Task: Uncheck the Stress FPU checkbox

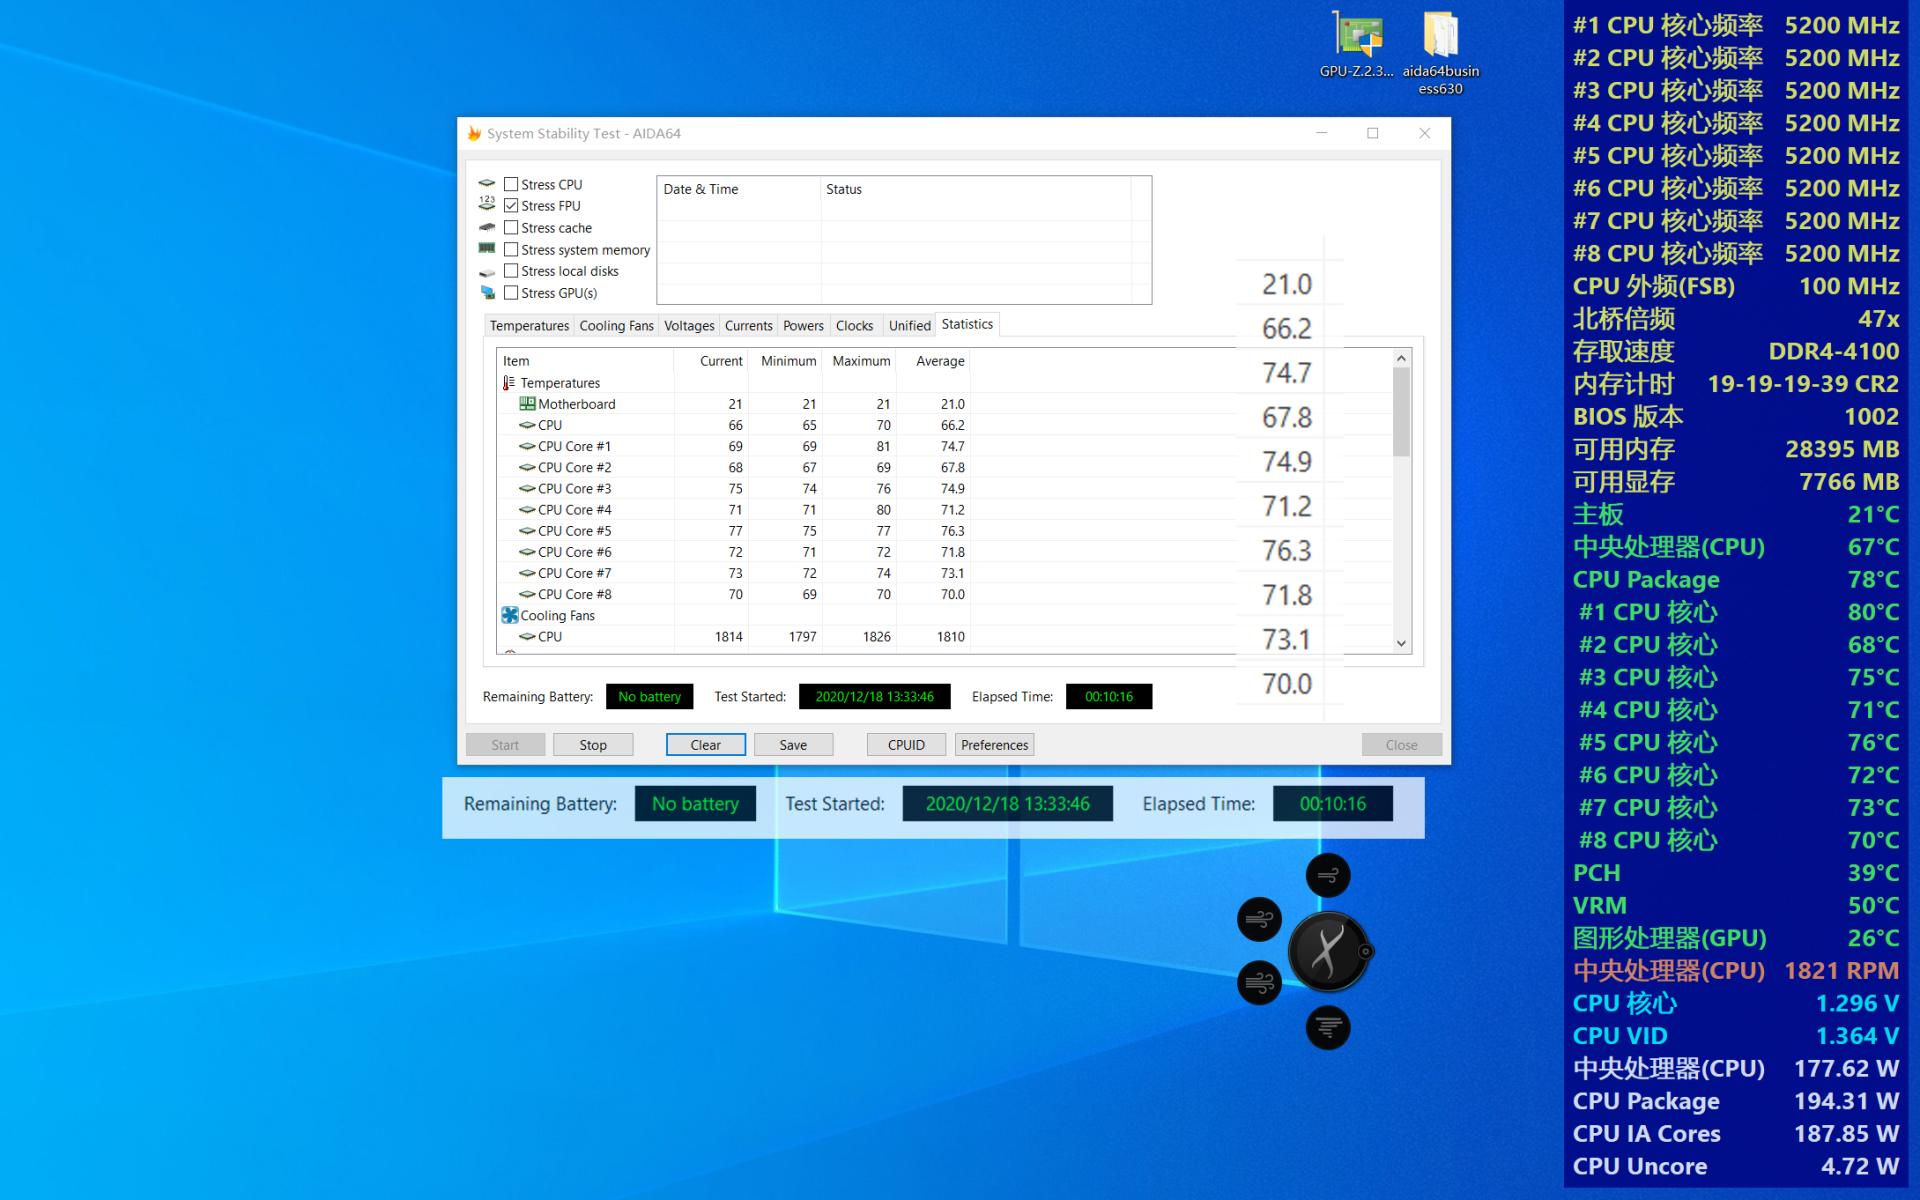Action: tap(511, 206)
